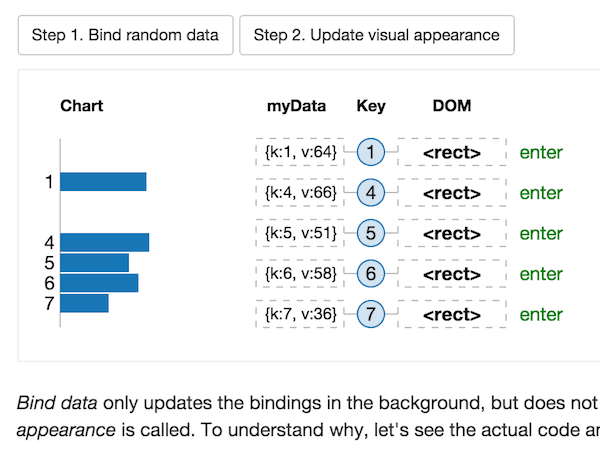Click the chart bar labeled 6
Image resolution: width=600 pixels, height=466 pixels.
pyautogui.click(x=99, y=283)
